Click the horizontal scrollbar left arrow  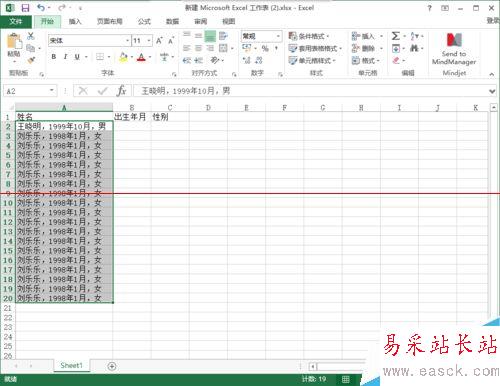[313, 367]
